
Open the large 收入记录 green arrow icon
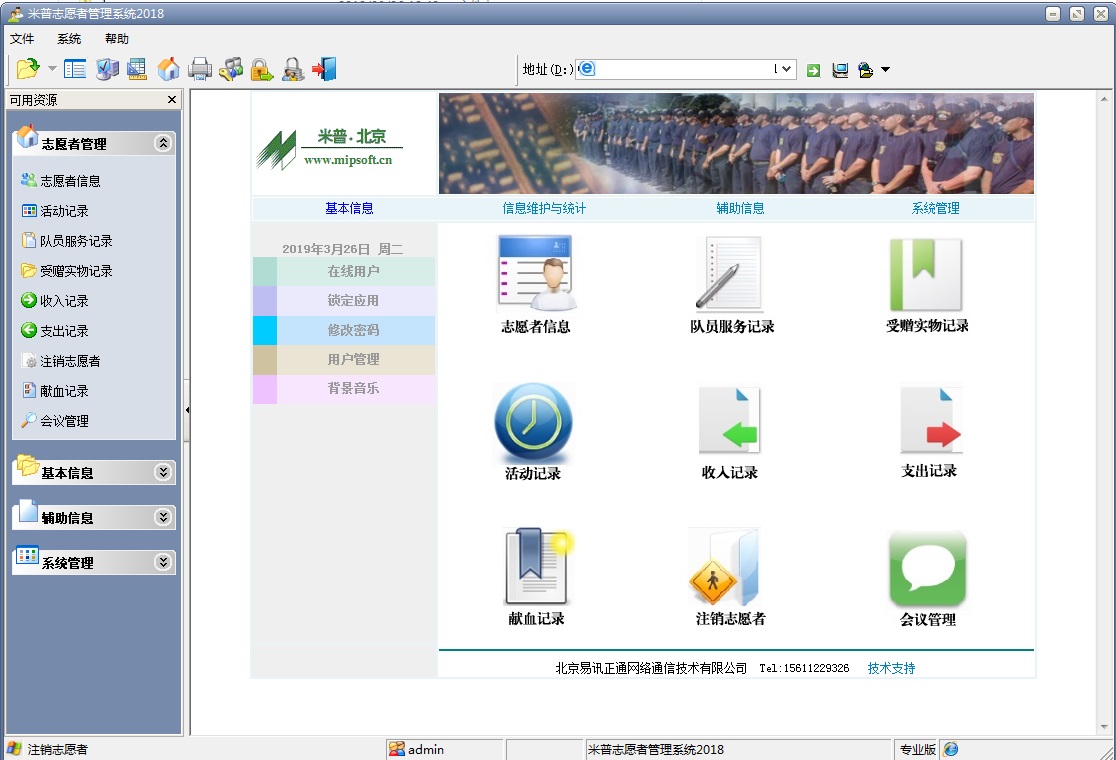730,420
